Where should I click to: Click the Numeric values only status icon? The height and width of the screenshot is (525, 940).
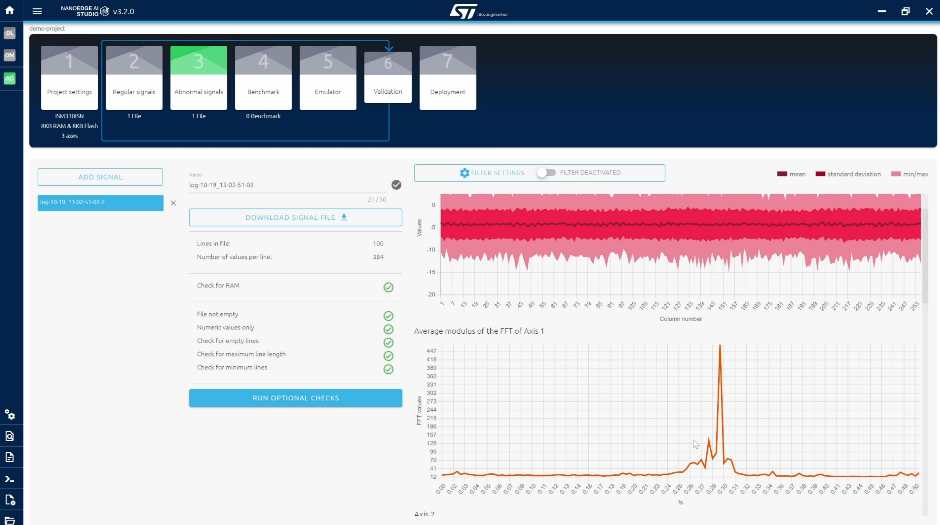pos(388,329)
